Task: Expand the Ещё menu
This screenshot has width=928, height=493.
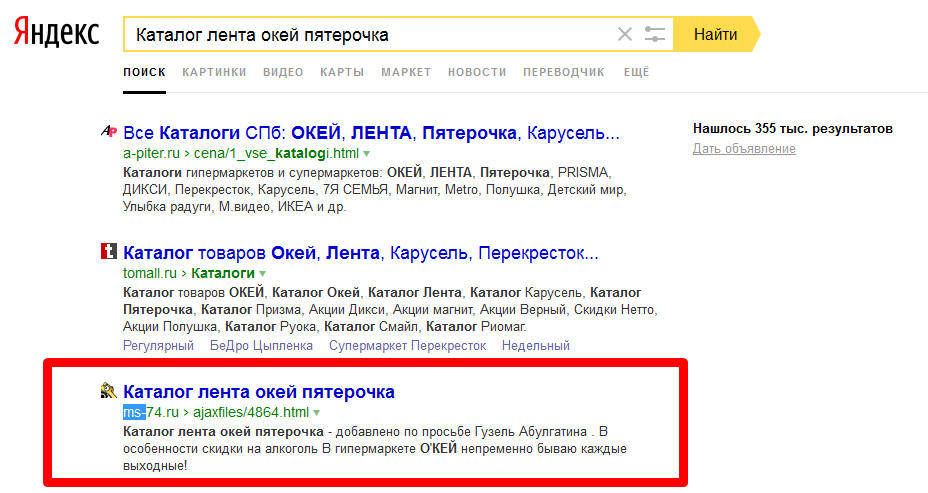Action: 636,72
